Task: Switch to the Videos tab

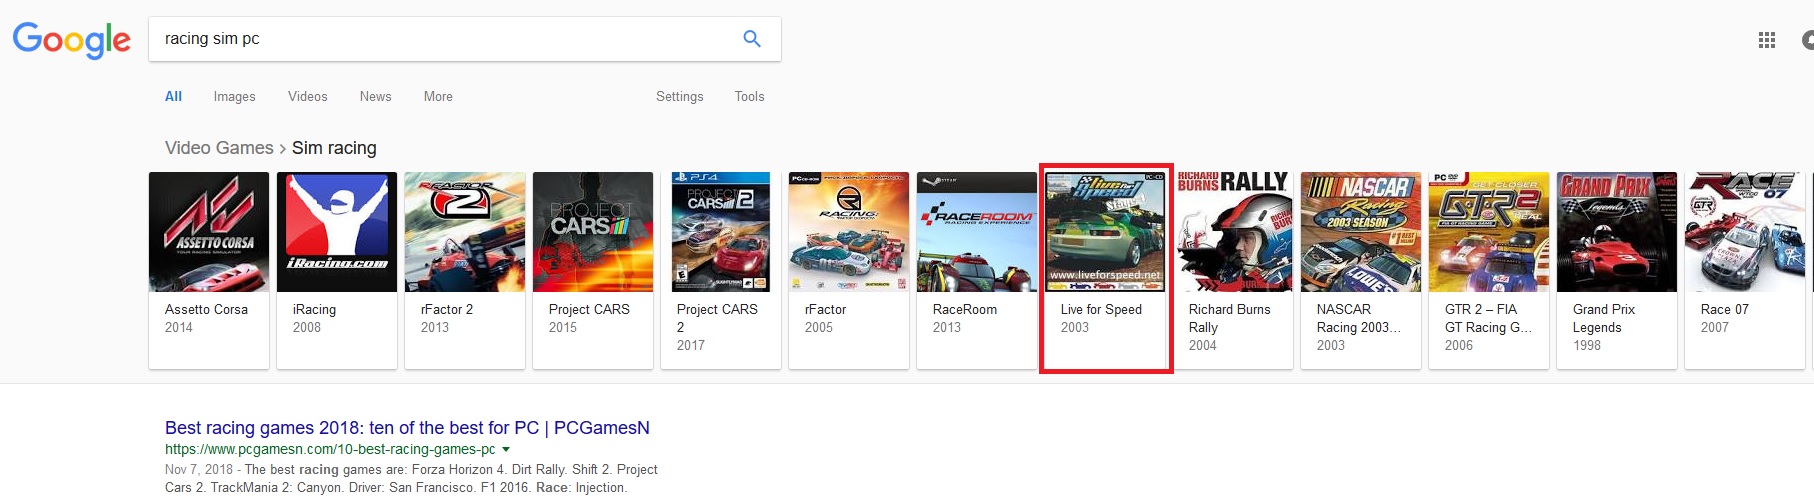Action: [x=307, y=97]
